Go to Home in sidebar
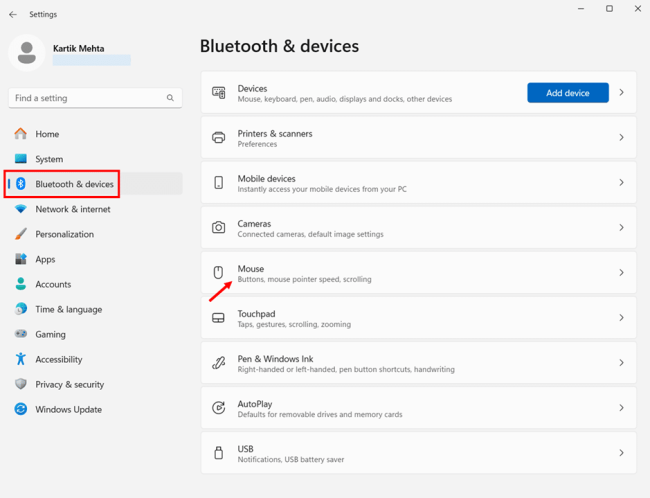Viewport: 650px width, 498px height. coord(95,134)
